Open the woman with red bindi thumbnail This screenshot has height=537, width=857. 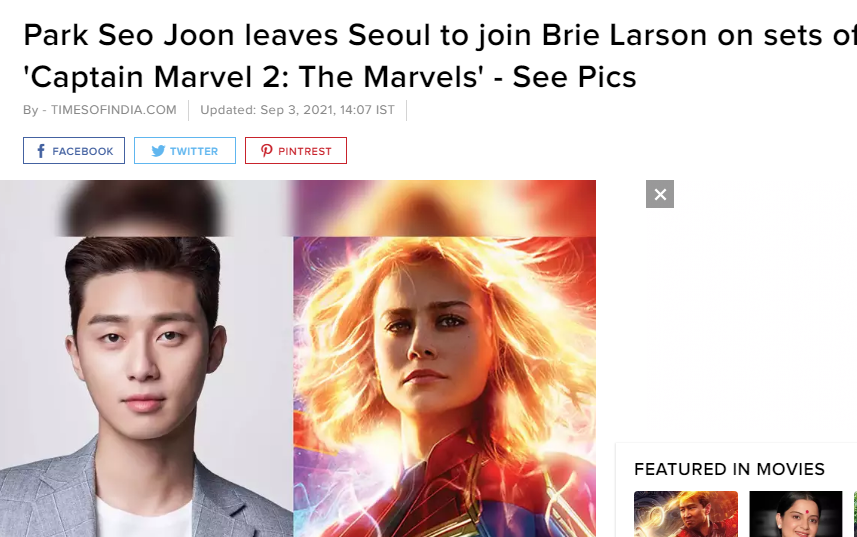pos(796,514)
